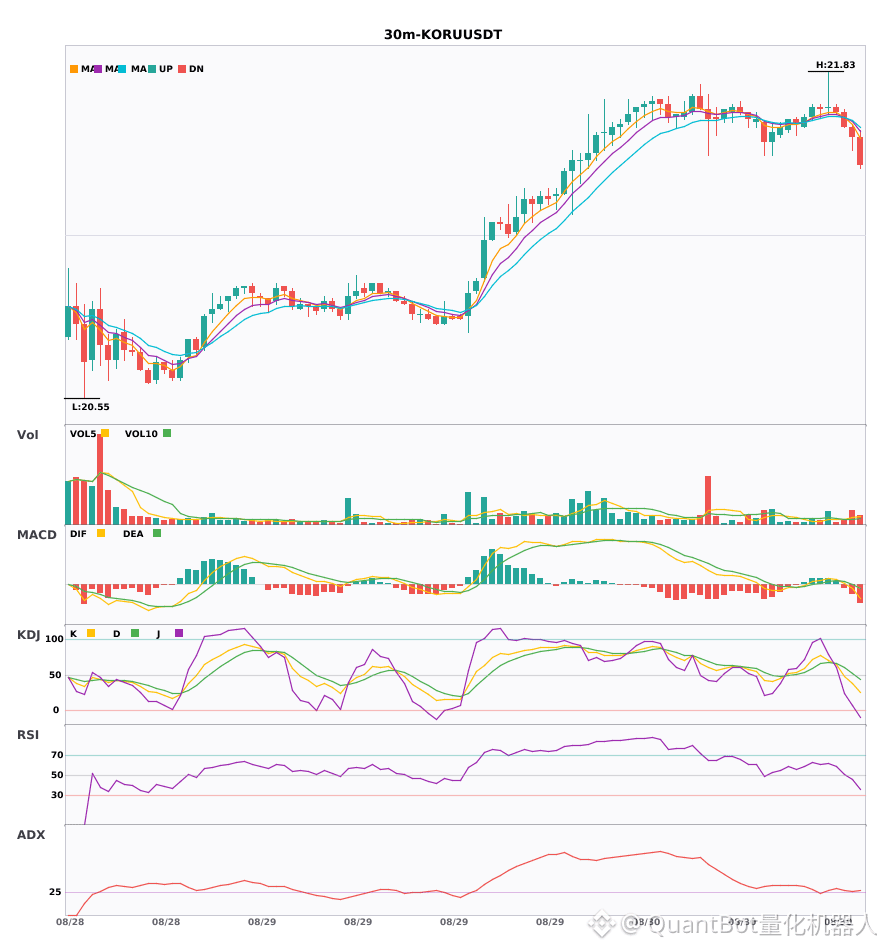Click the VOL10 legend text
Viewport: 885px width, 950px height.
pos(141,434)
